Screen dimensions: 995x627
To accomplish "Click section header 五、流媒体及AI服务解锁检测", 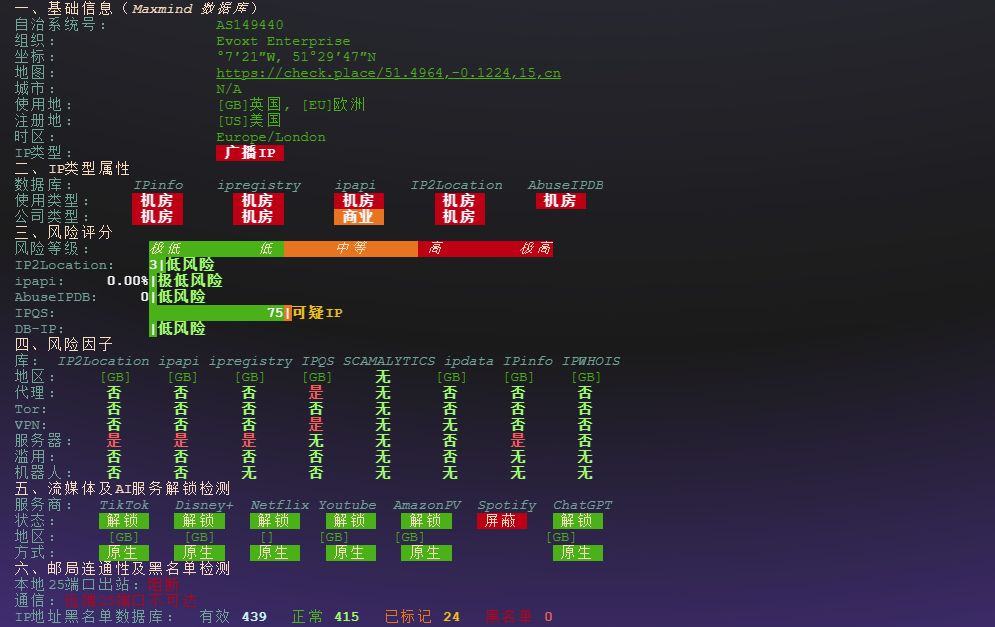I will click(x=122, y=489).
